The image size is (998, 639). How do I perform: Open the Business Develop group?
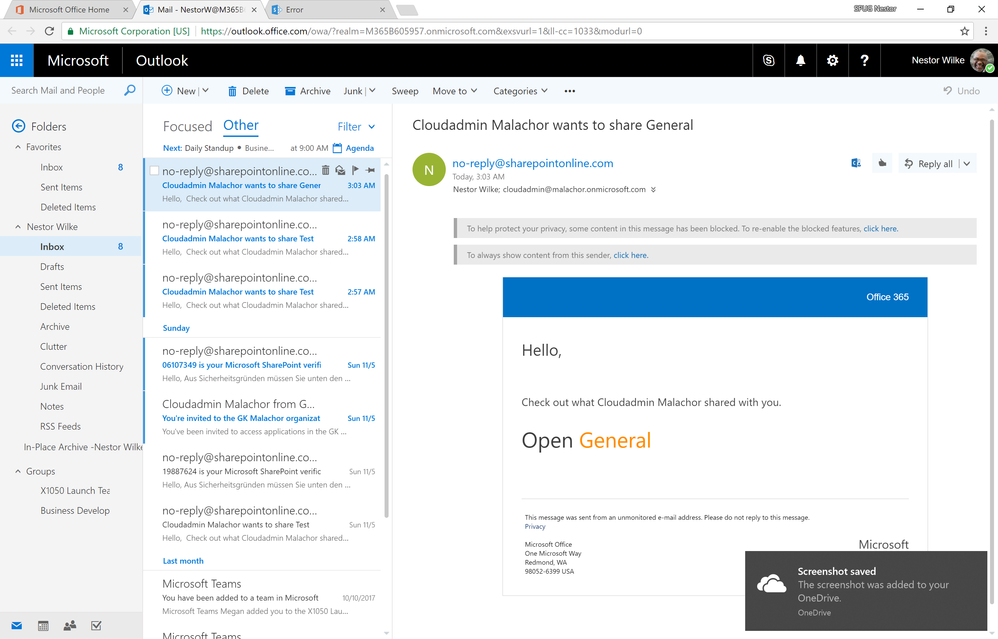[x=75, y=510]
